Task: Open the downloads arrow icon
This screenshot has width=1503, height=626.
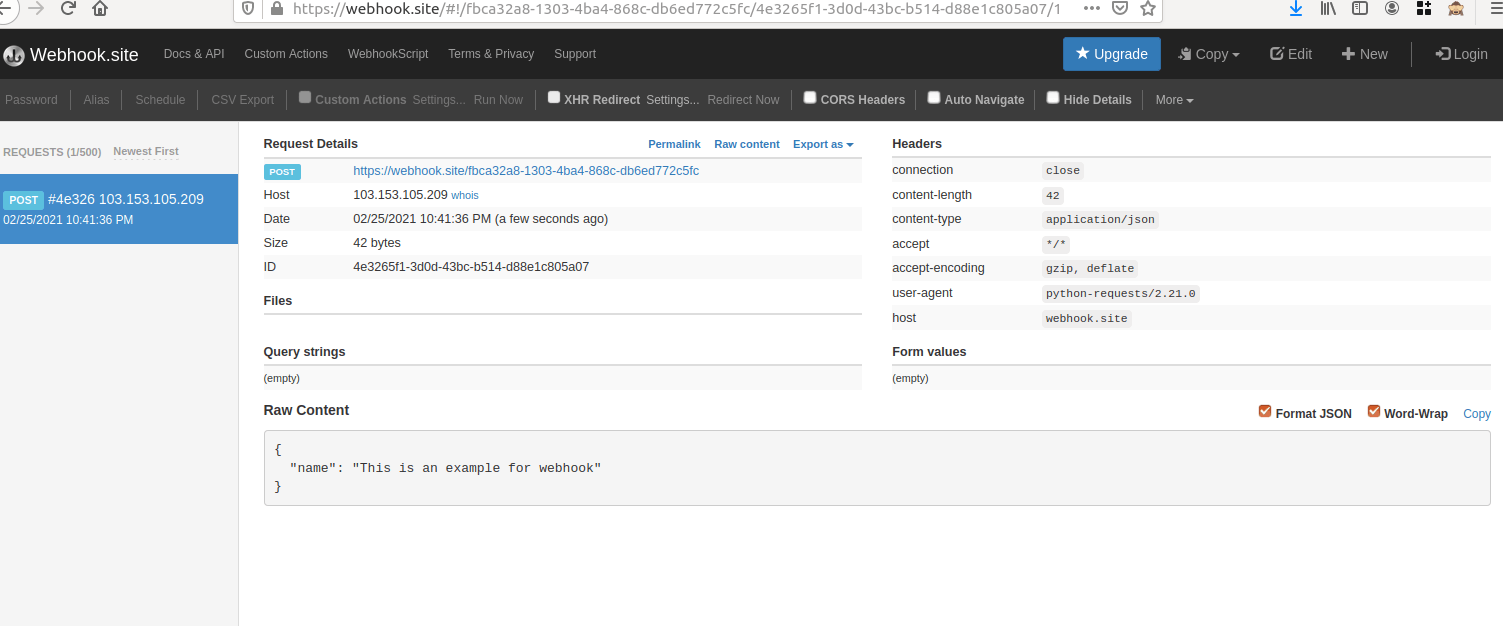Action: point(1296,8)
